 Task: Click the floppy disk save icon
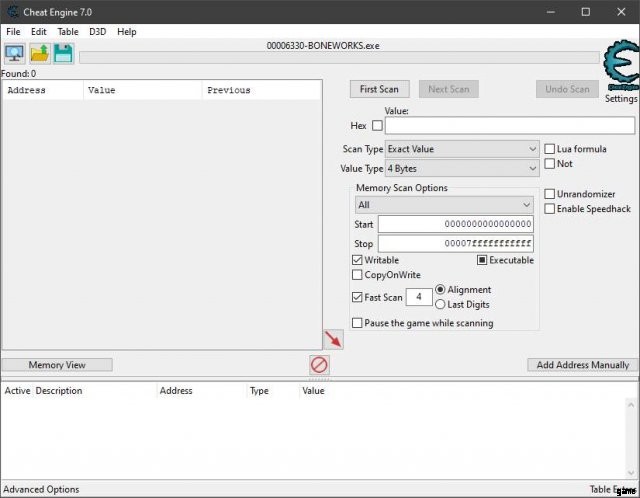coord(63,54)
